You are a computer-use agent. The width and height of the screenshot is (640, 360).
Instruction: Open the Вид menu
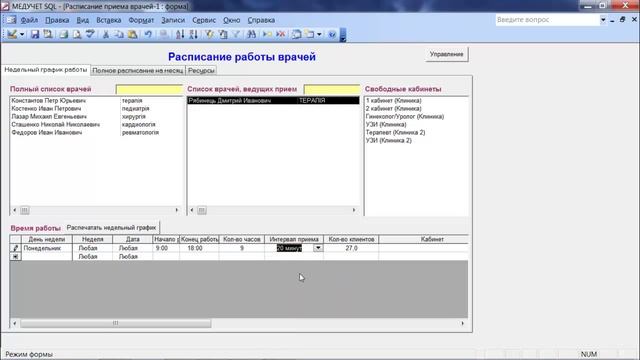click(x=82, y=20)
